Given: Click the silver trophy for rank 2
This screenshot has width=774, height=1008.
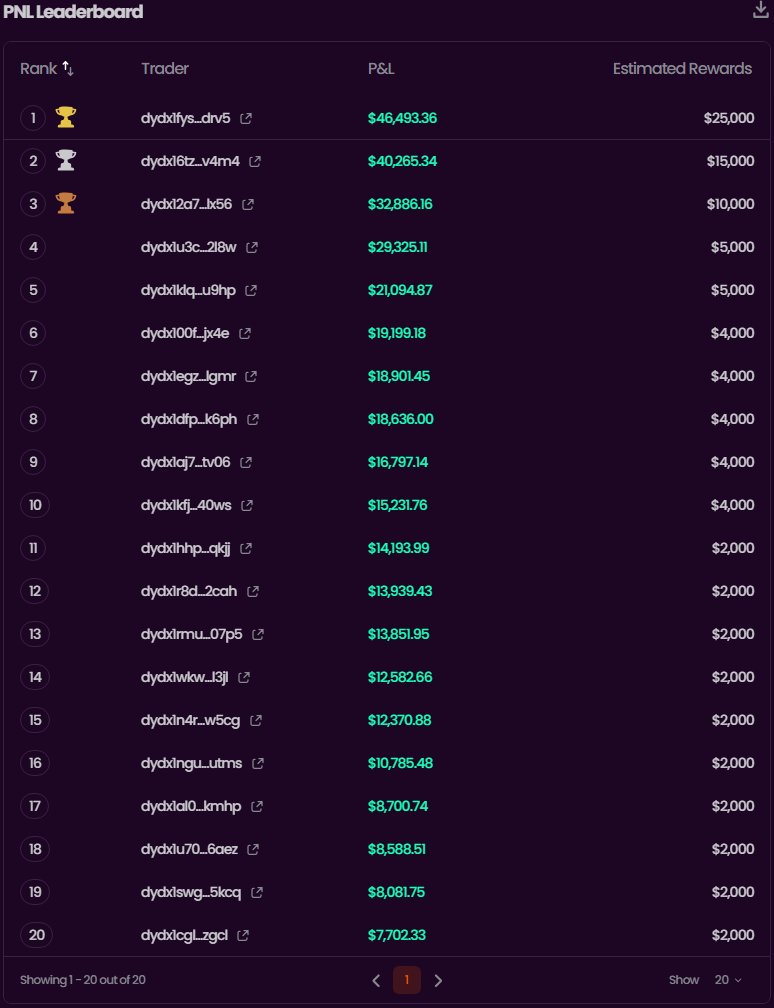Looking at the screenshot, I should coord(66,161).
